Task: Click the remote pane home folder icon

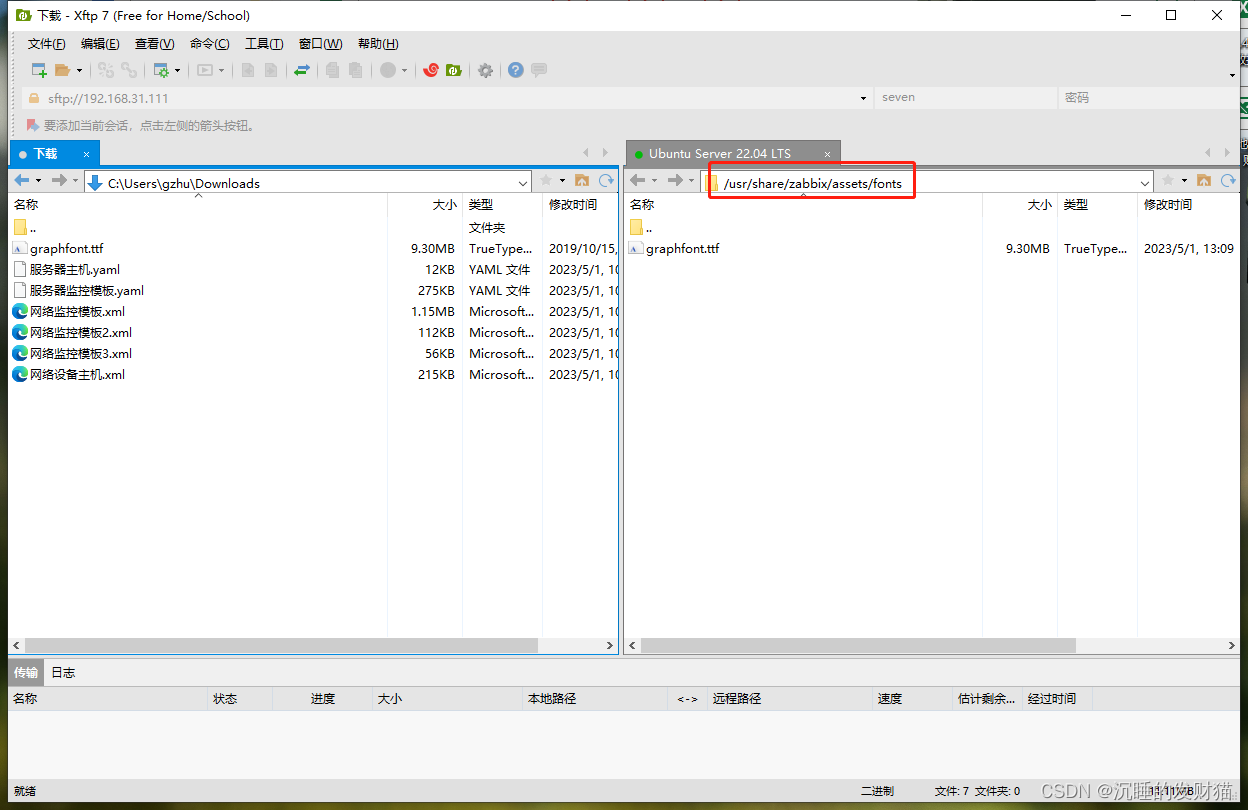Action: point(1204,181)
